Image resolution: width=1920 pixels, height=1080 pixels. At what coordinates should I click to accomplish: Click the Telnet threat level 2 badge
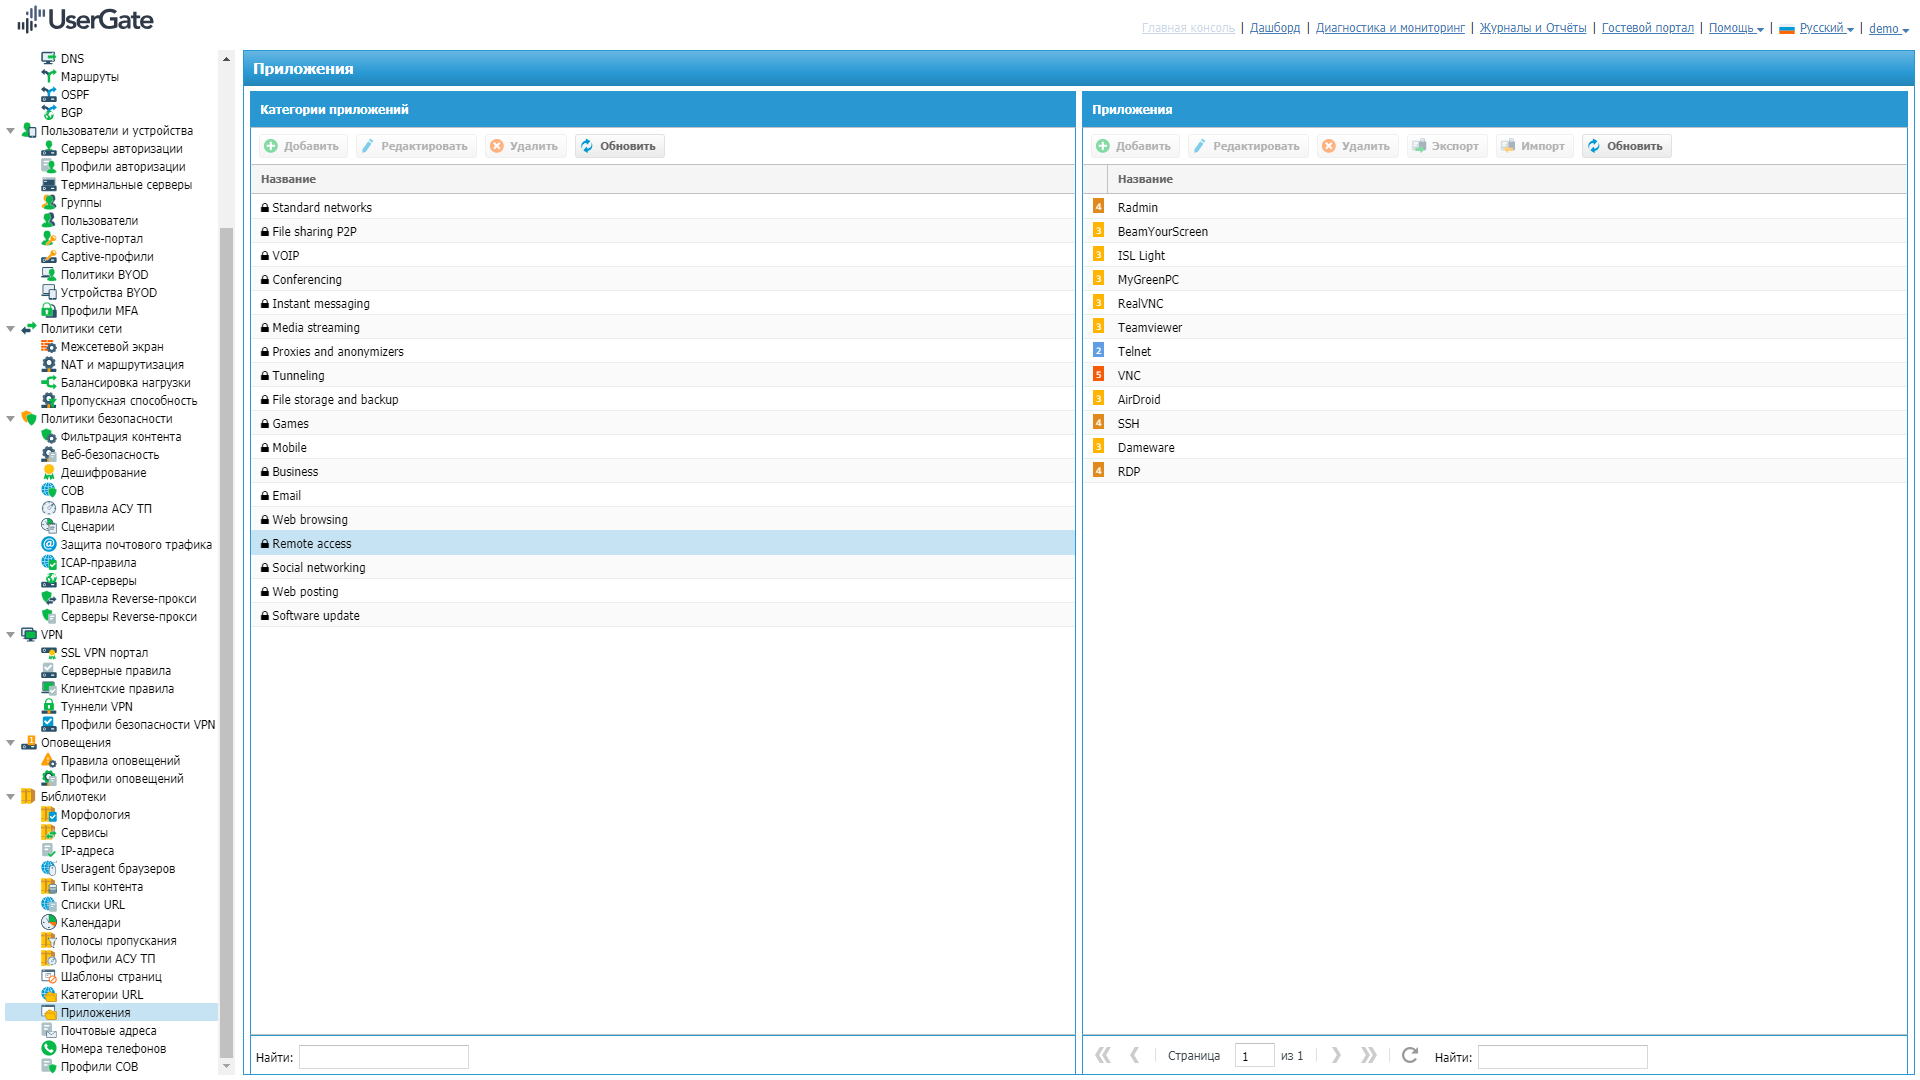1098,351
